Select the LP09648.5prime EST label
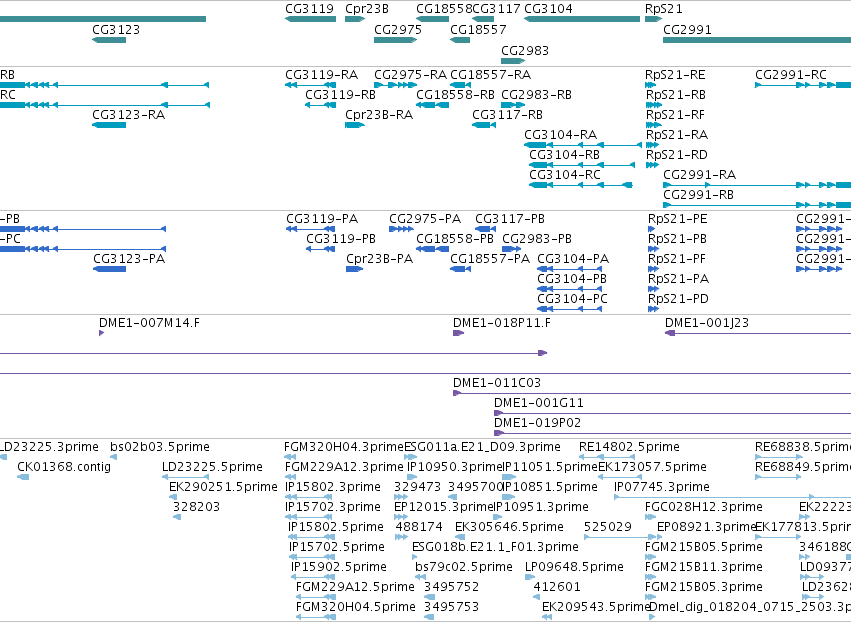851x622 pixels. 574,567
